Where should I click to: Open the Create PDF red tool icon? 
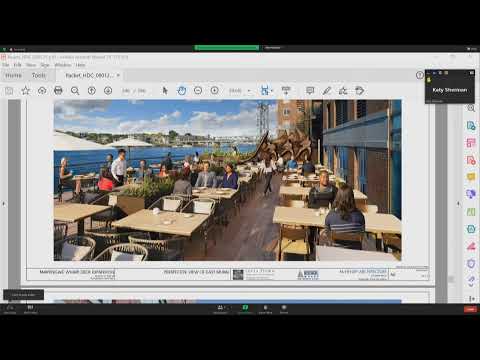471,160
